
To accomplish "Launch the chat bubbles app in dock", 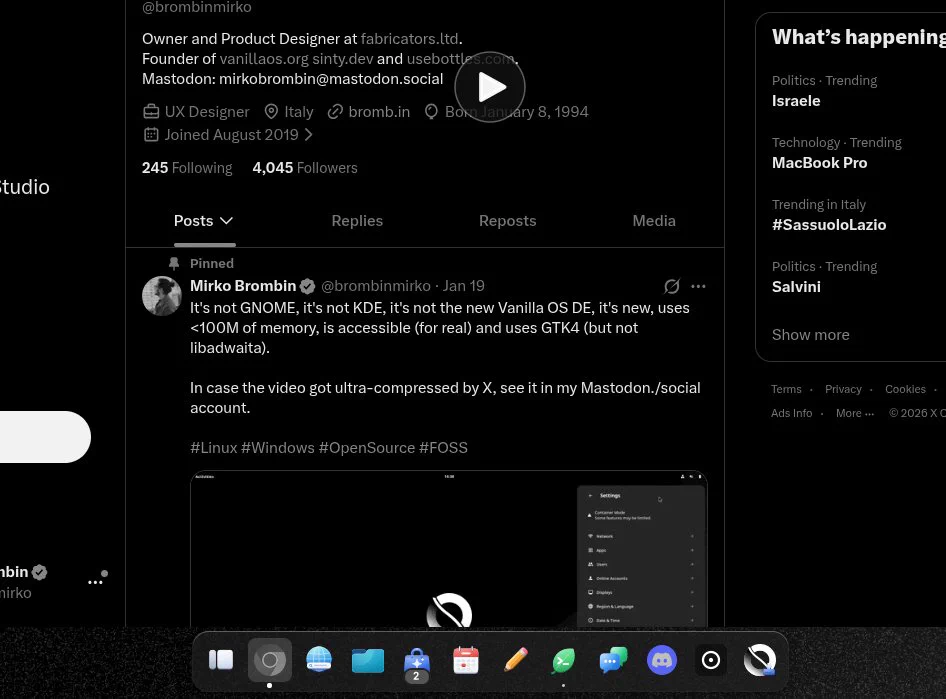I will pos(613,660).
